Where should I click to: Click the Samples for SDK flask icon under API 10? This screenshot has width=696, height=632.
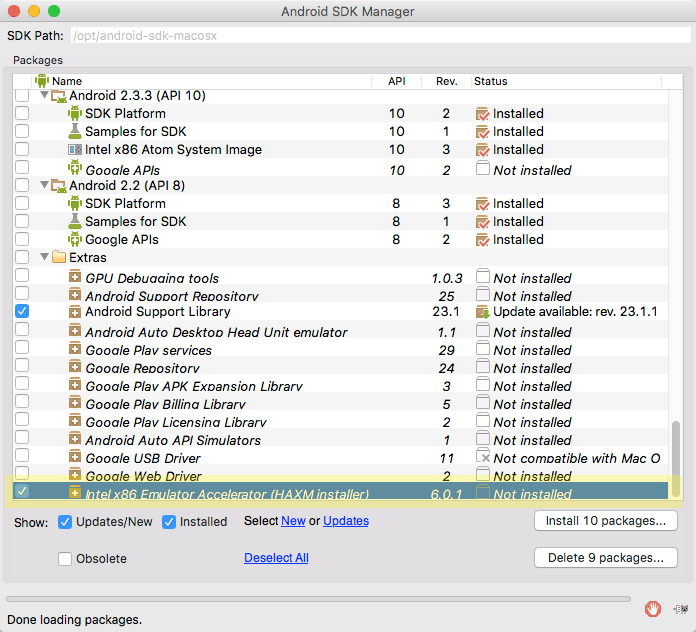point(75,131)
